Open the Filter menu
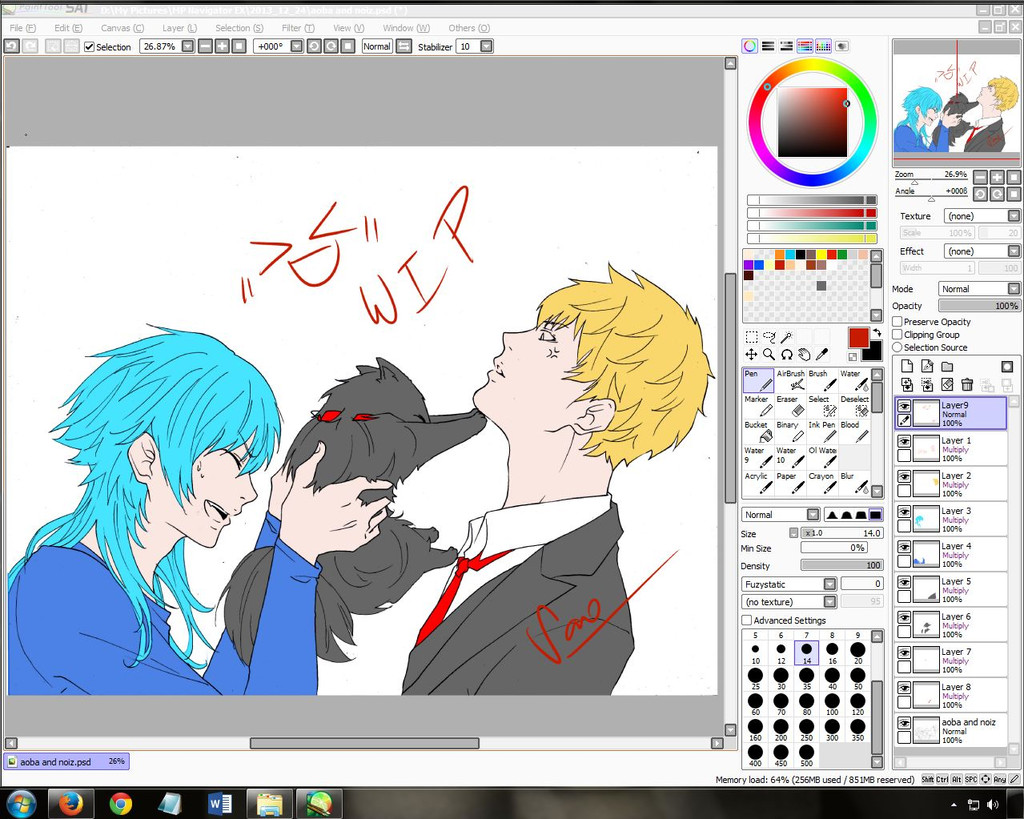This screenshot has height=819, width=1024. click(298, 28)
